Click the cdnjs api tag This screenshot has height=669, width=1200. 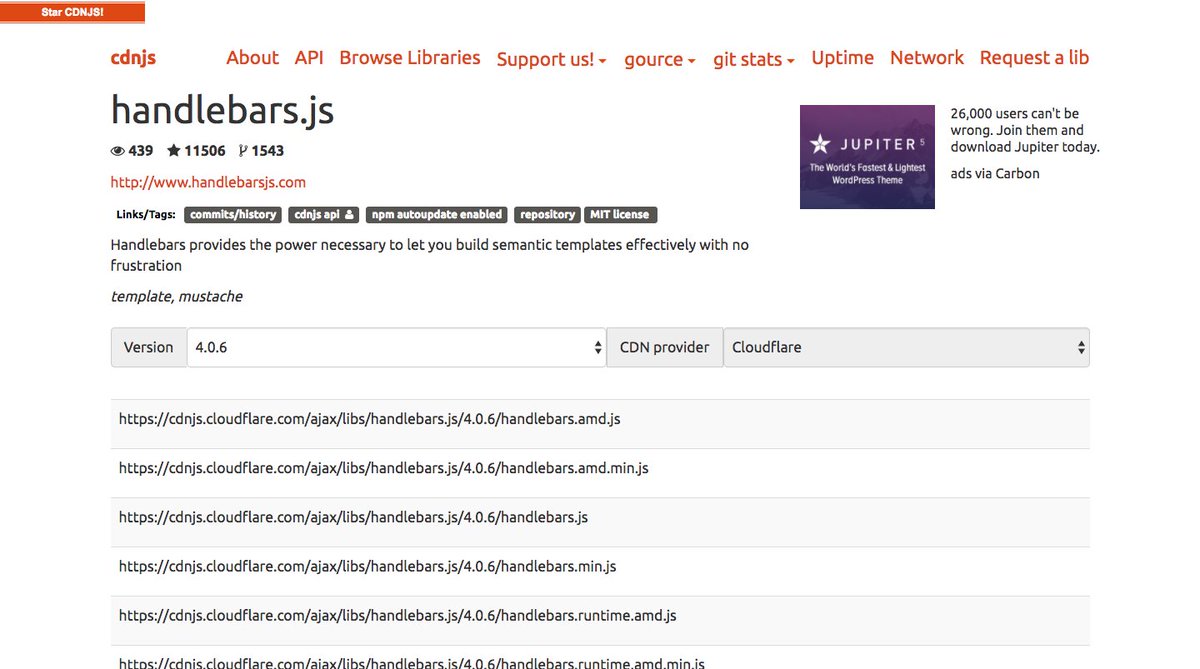point(325,214)
